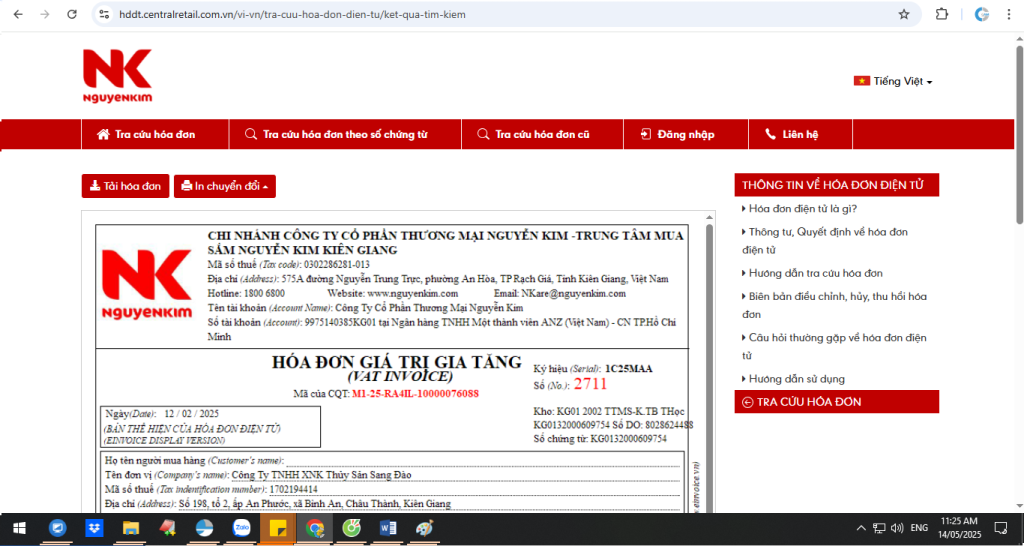1024x546 pixels.
Task: Click the Nguyen Kim logo inside invoice
Action: pos(147,283)
